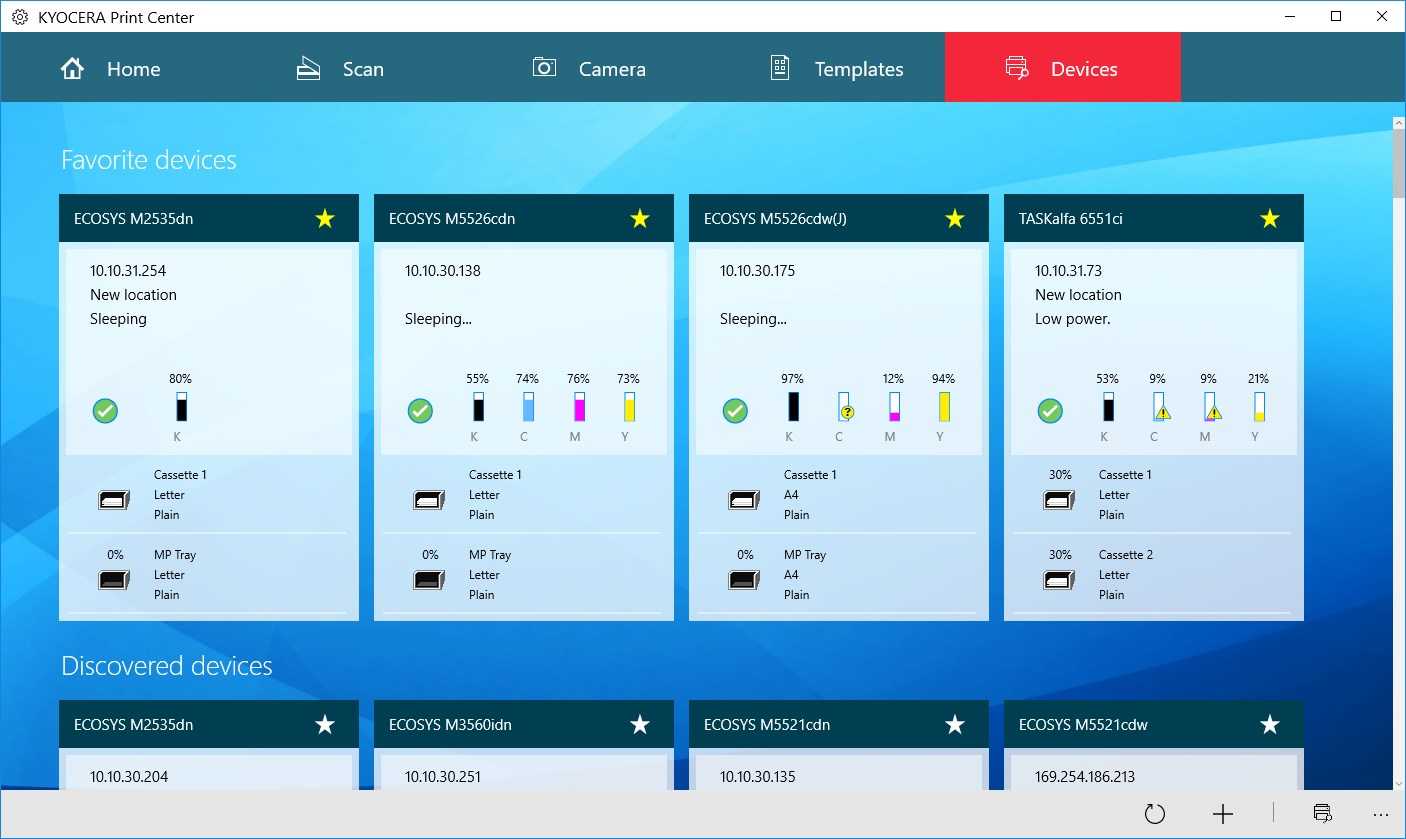Toggle favorite star on ECOSYS M5526cdw(J)

coord(955,218)
